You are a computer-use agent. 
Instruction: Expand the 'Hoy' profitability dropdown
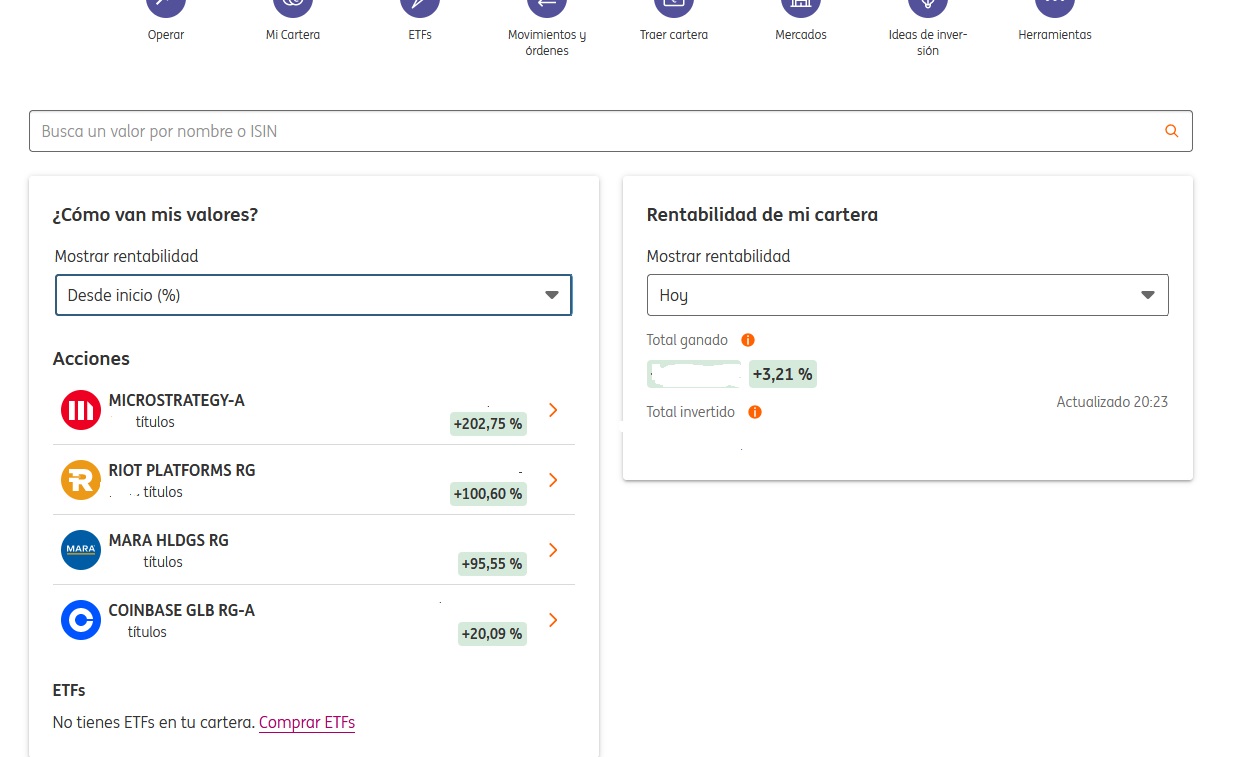(907, 296)
